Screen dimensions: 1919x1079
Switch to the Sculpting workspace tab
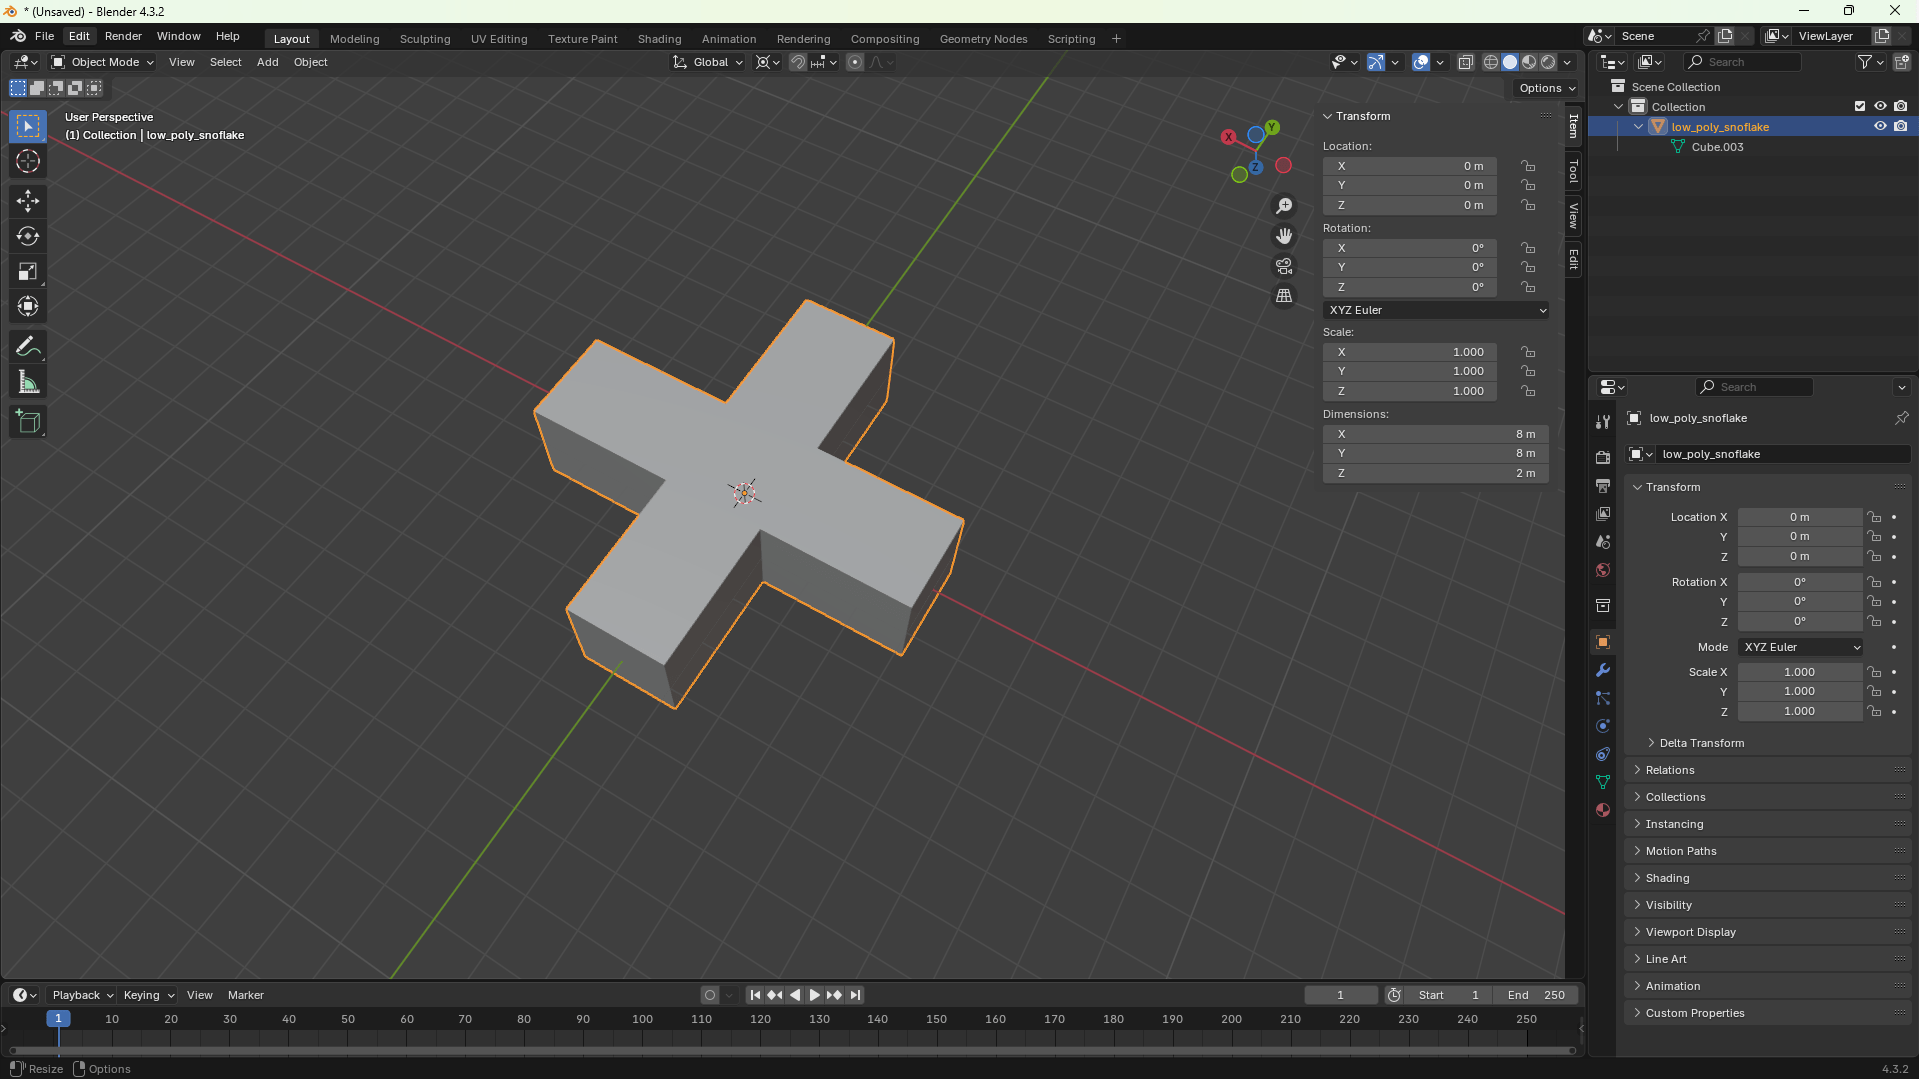pyautogui.click(x=425, y=39)
